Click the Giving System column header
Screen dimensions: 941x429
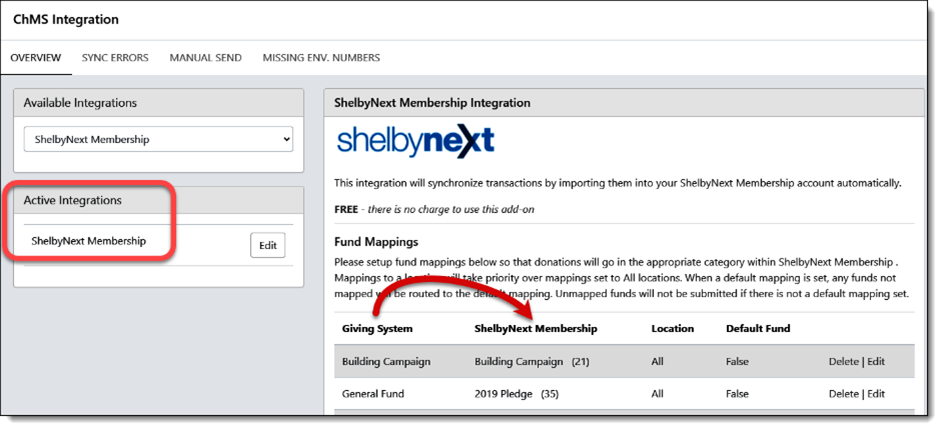[377, 329]
